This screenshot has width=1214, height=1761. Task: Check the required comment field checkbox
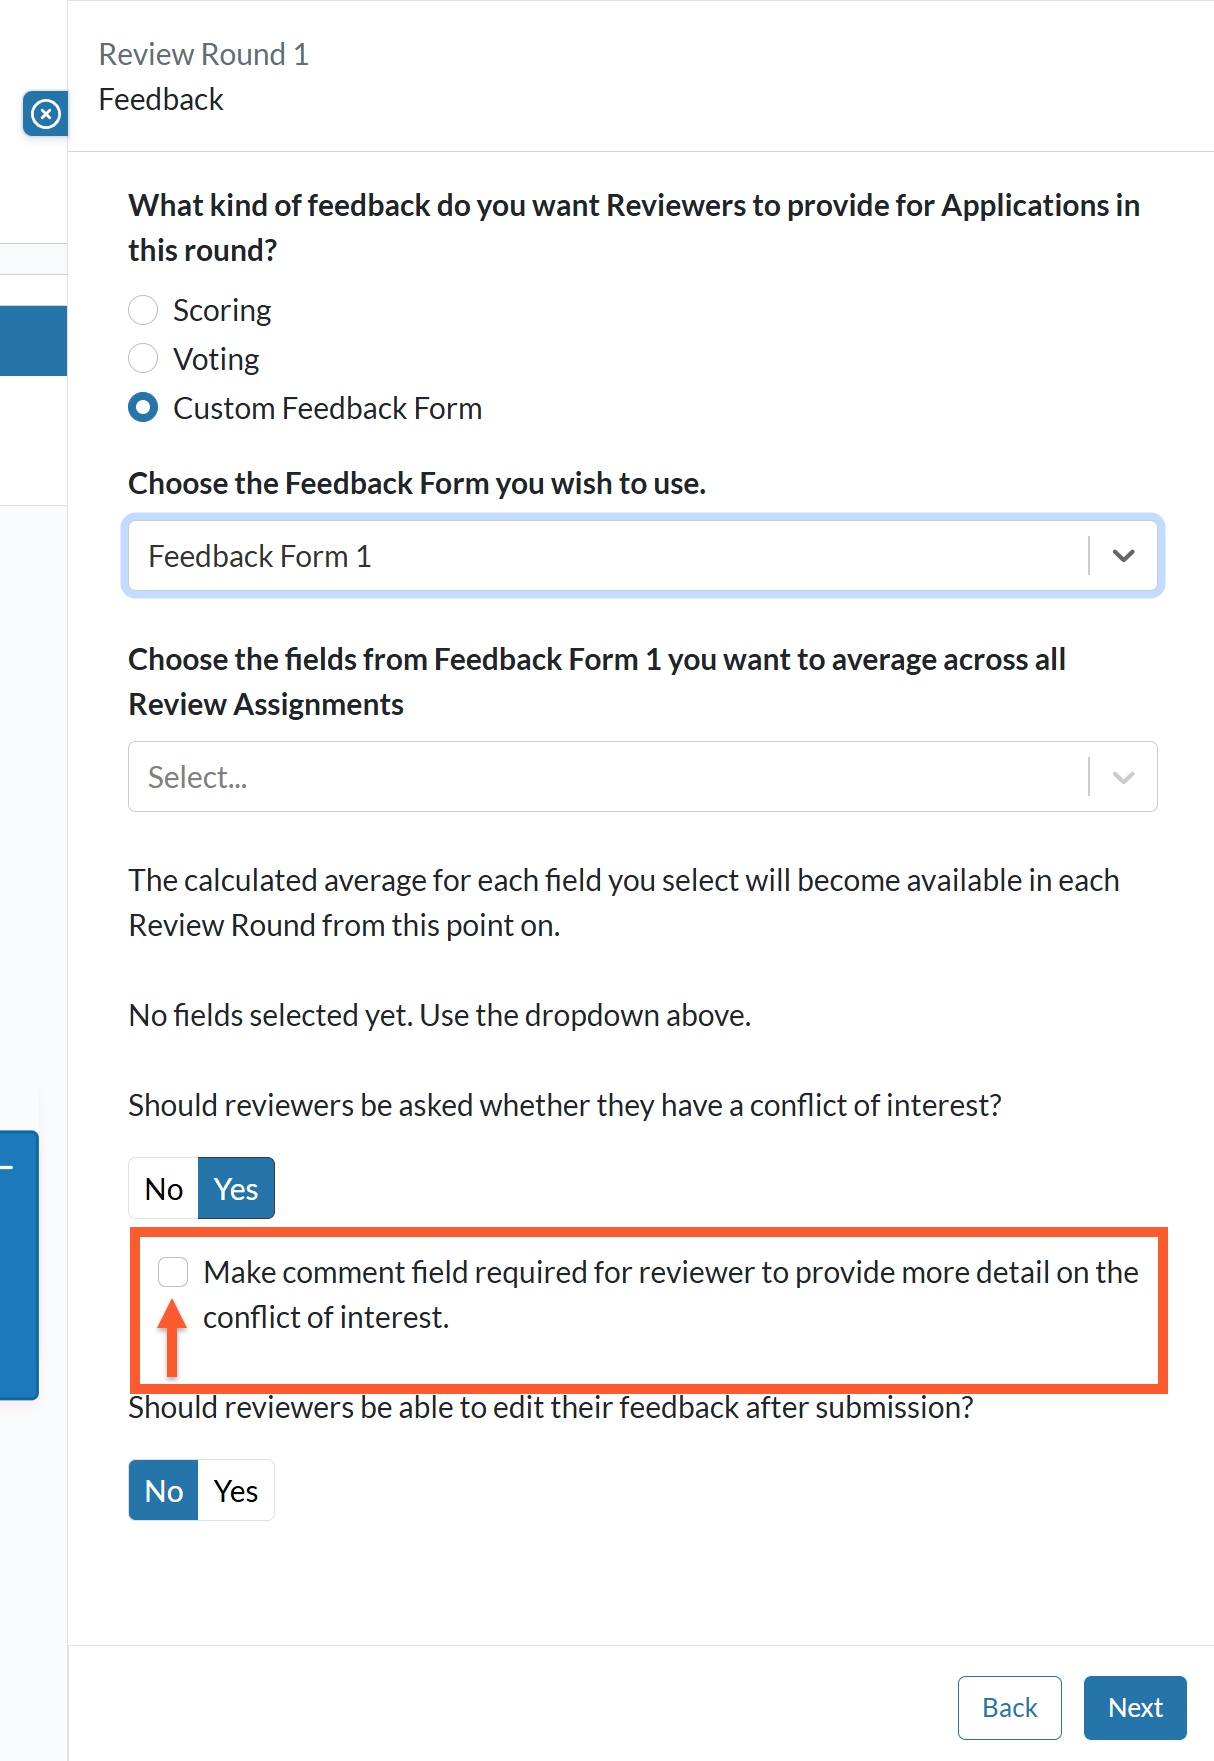pos(173,1272)
